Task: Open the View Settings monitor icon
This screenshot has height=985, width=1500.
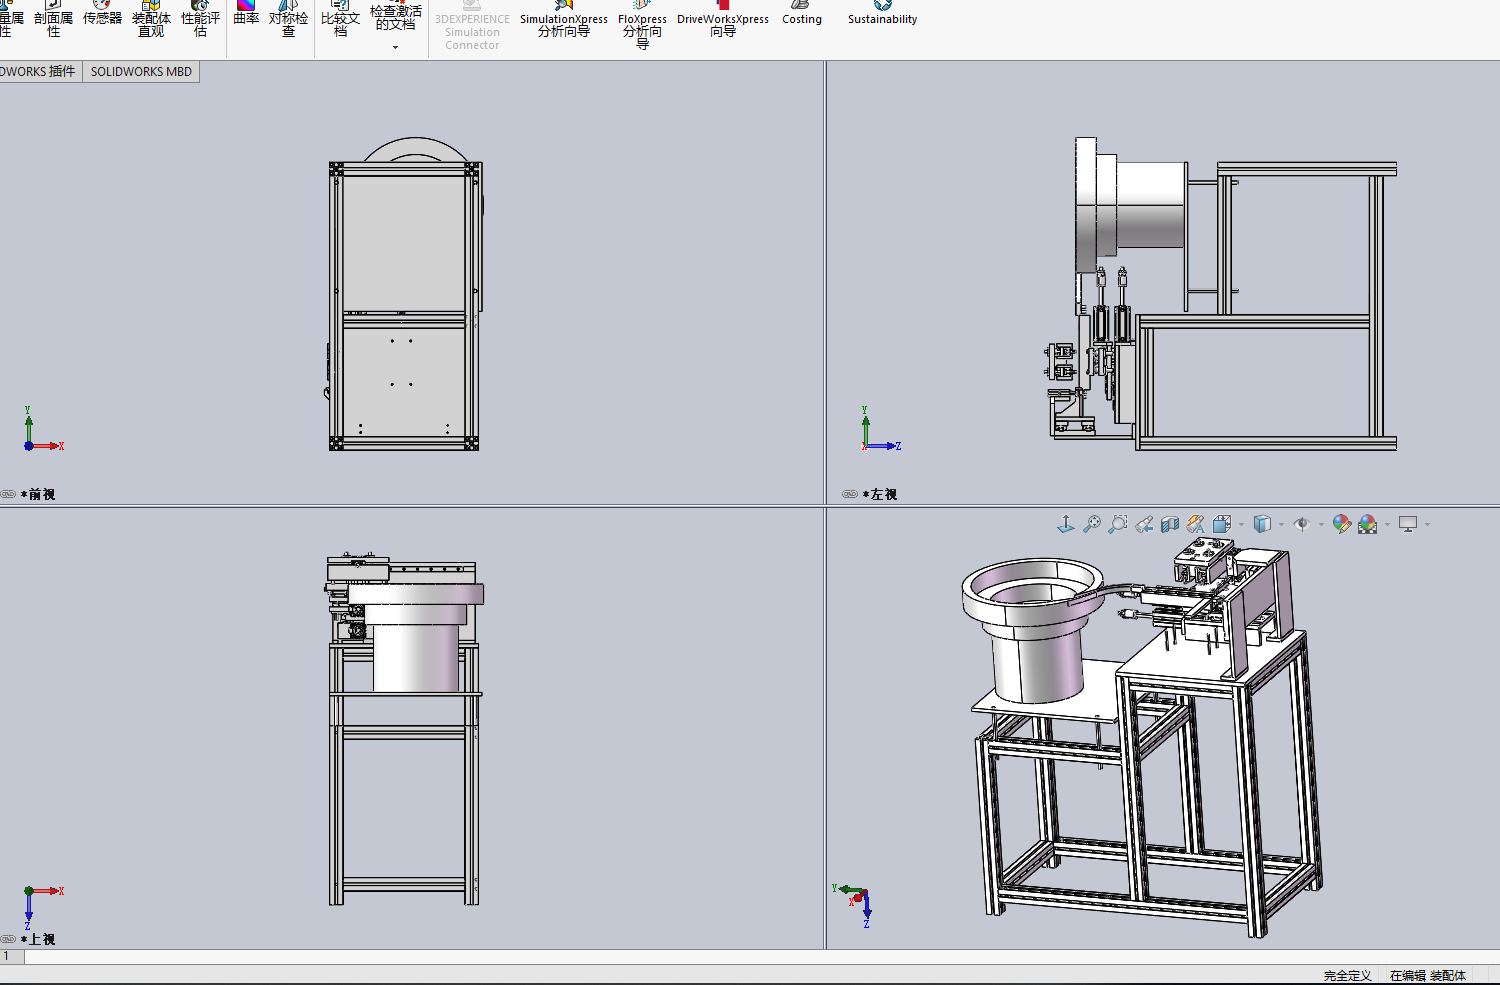Action: [1408, 524]
